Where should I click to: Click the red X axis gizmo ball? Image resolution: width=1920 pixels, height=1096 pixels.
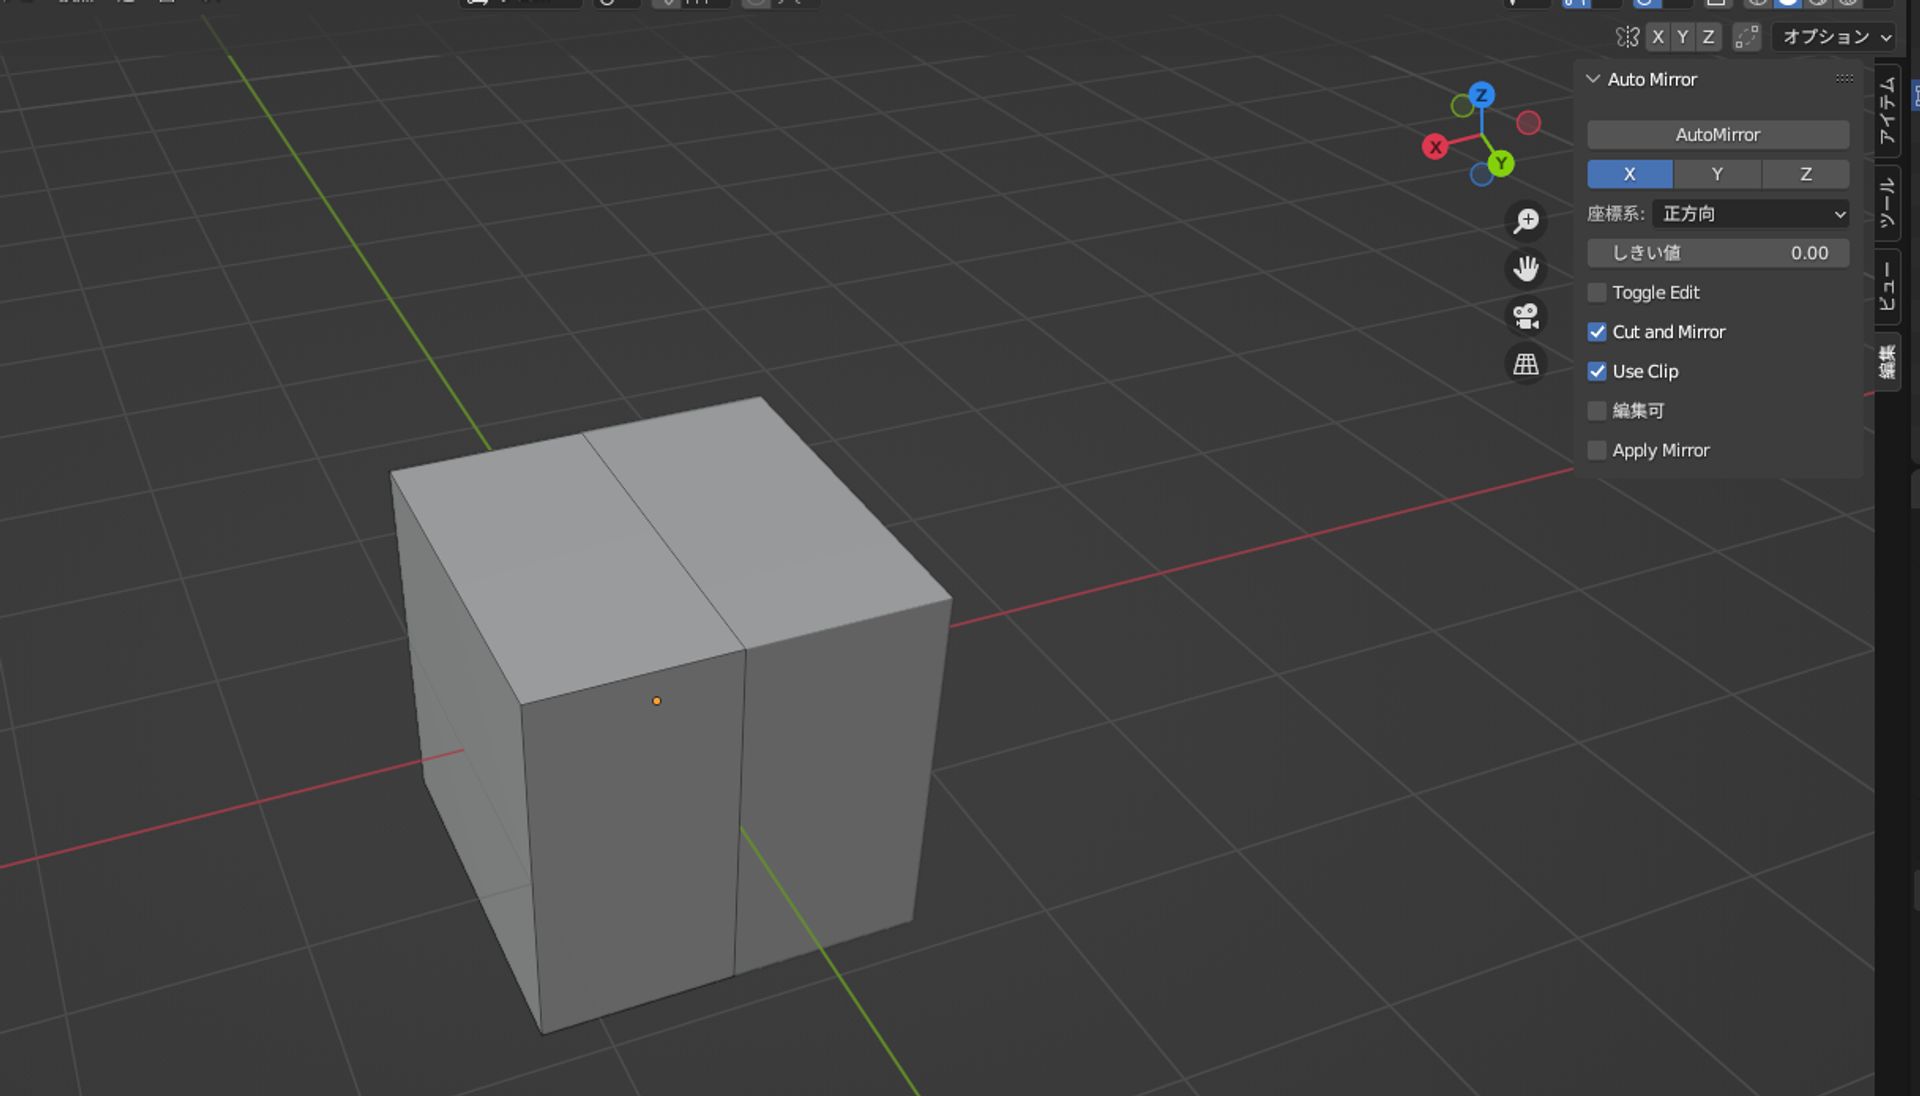point(1435,147)
